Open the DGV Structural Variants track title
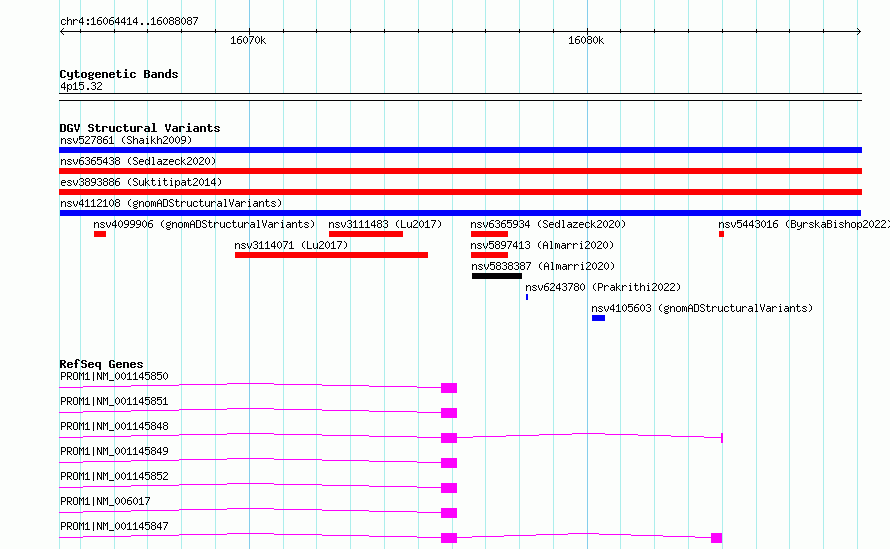The height and width of the screenshot is (549, 890). pyautogui.click(x=140, y=128)
